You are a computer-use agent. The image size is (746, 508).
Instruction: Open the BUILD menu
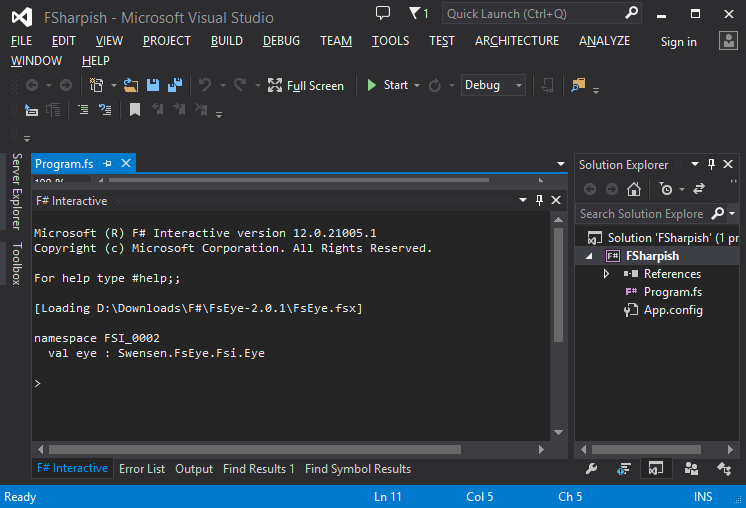226,41
